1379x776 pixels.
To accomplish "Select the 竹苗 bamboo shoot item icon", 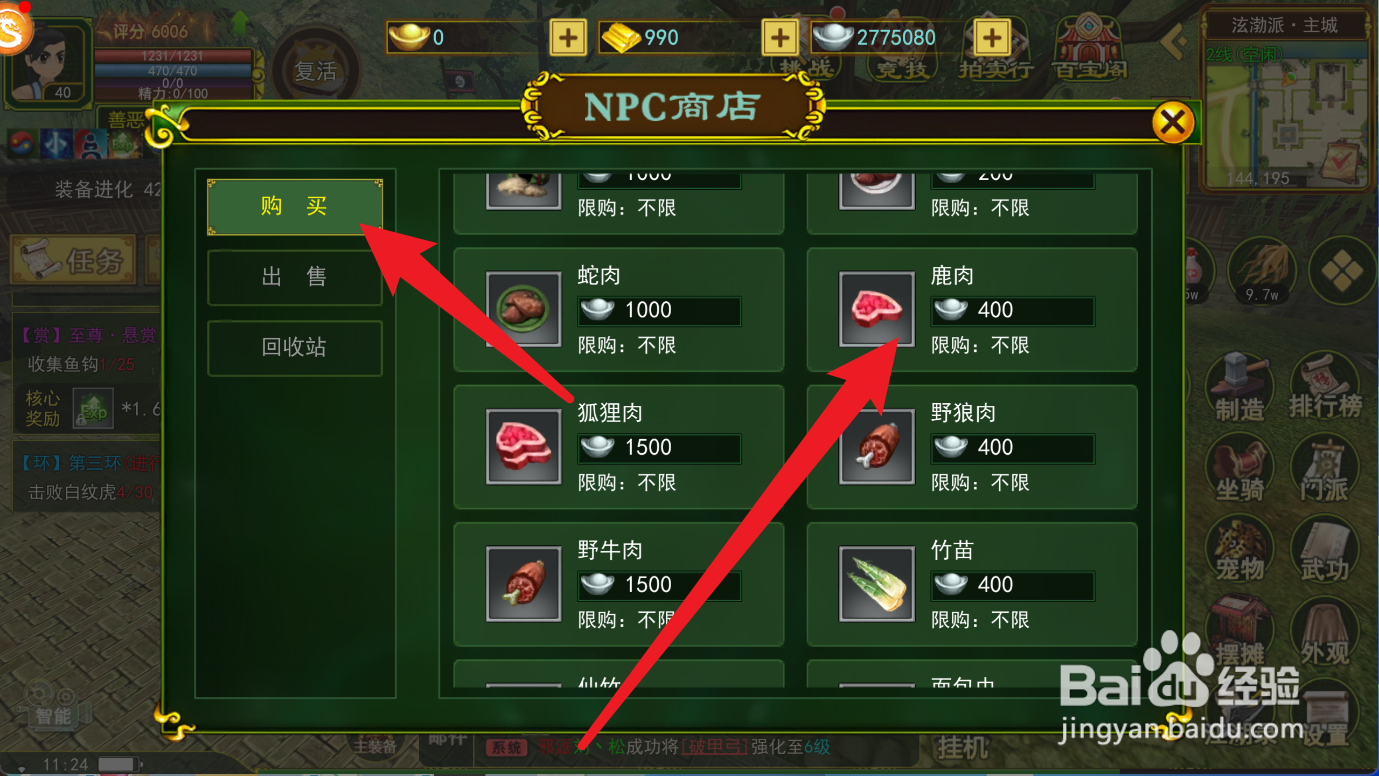I will coord(876,583).
